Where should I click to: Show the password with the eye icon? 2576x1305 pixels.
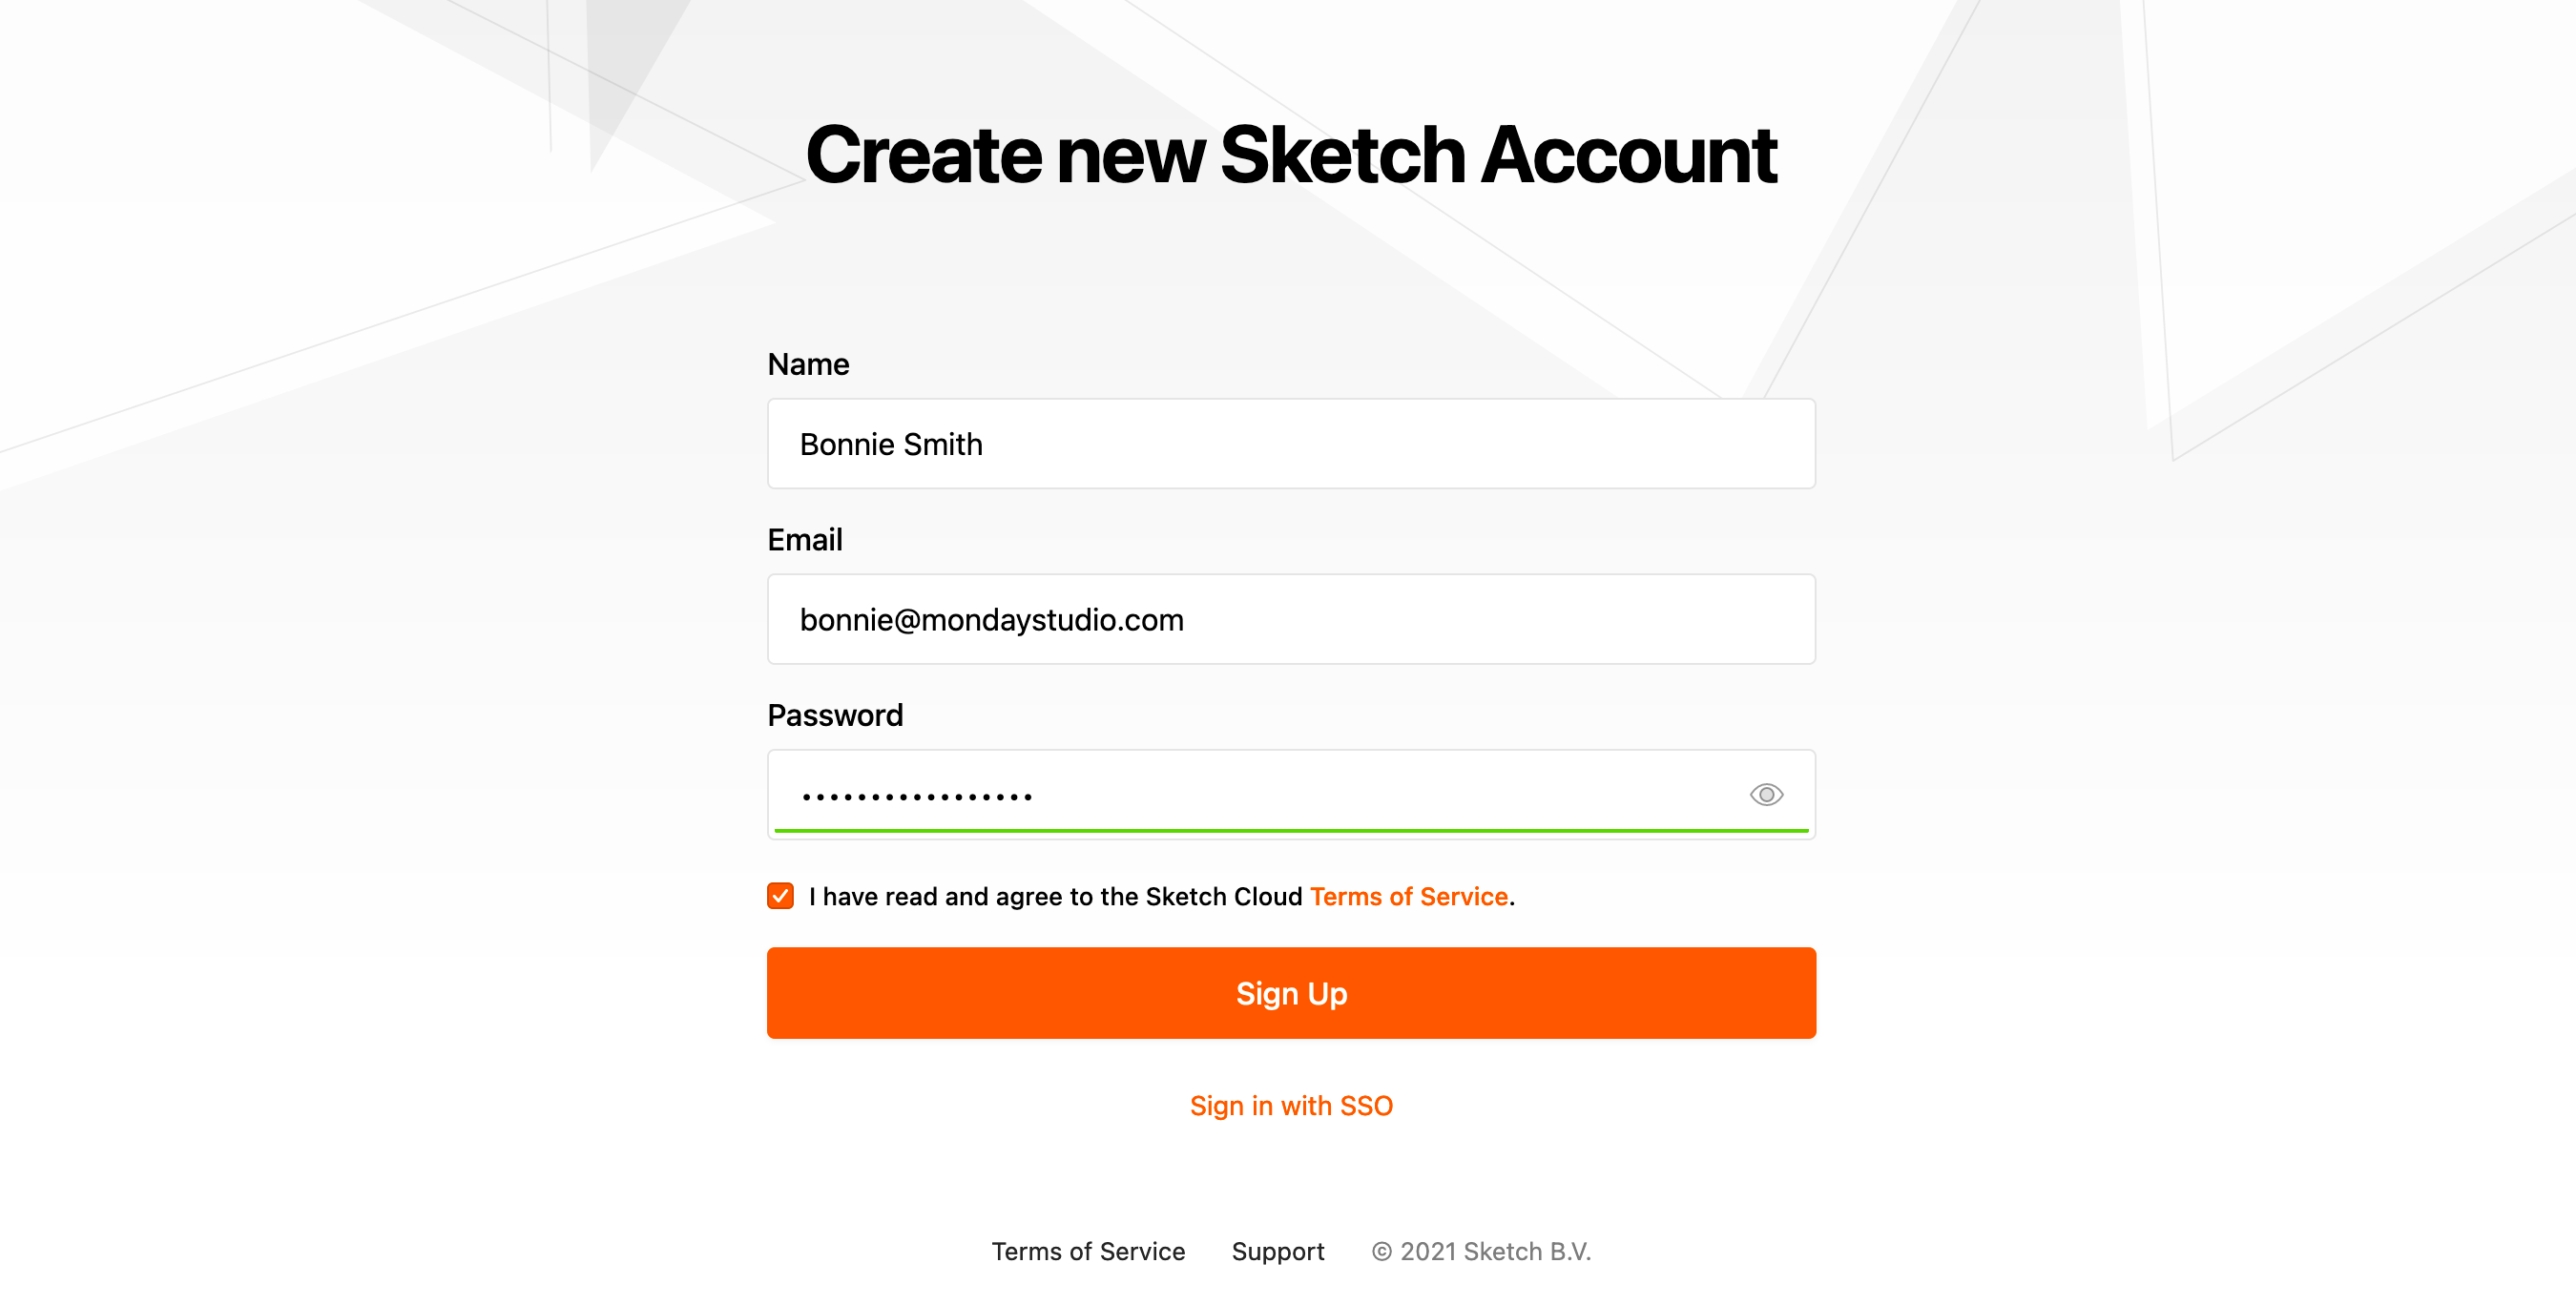pyautogui.click(x=1766, y=794)
